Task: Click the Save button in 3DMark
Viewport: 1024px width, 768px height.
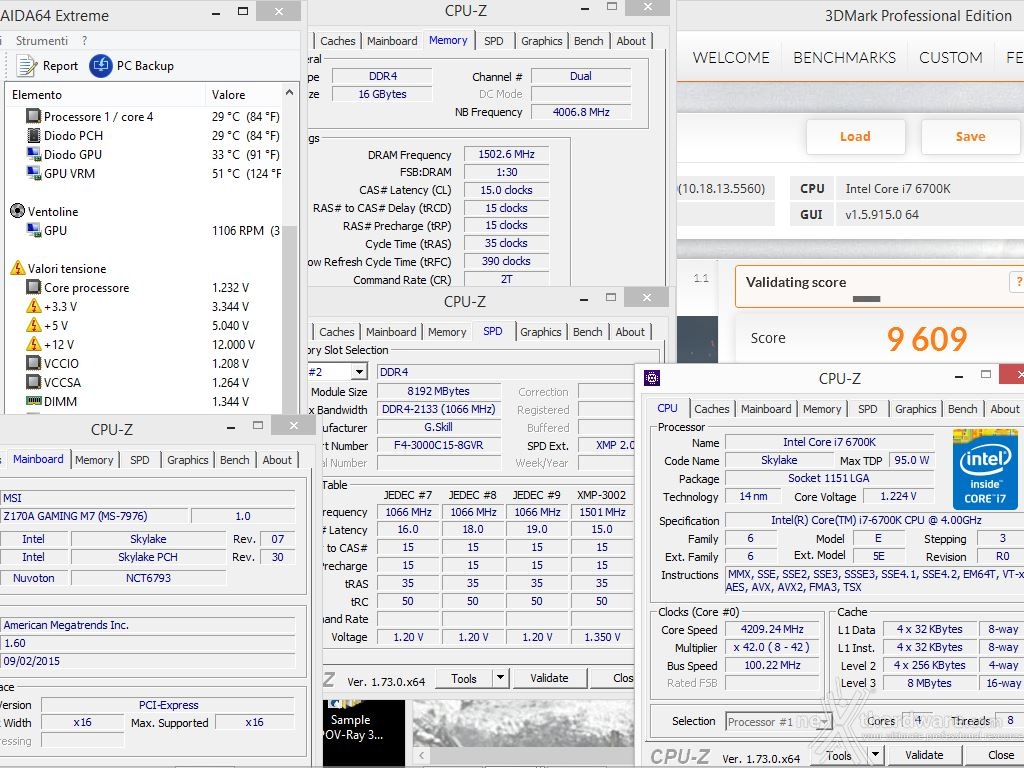Action: [x=970, y=136]
